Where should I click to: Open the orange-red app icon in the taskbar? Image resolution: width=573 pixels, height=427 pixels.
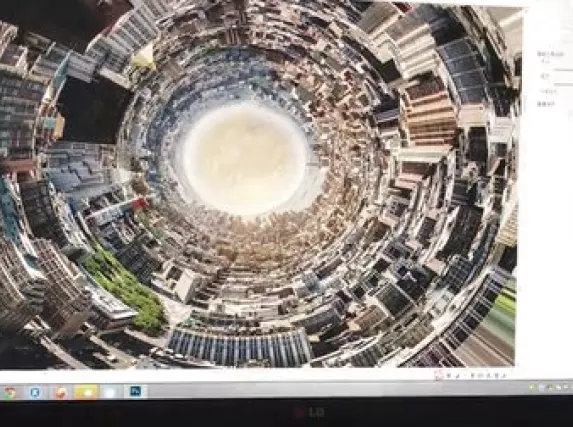click(x=61, y=393)
